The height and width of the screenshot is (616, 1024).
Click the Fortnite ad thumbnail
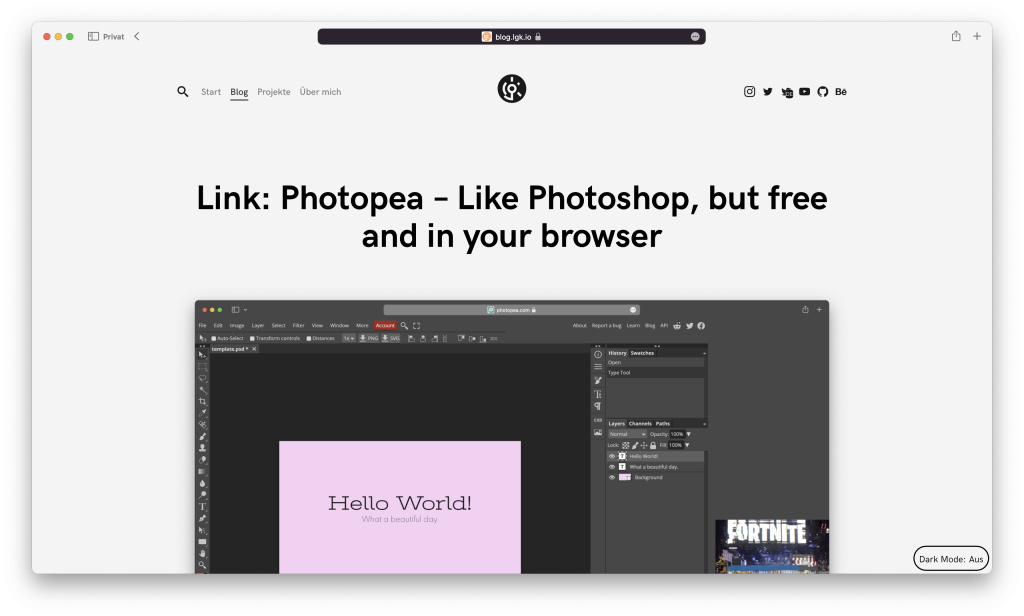pyautogui.click(x=772, y=547)
